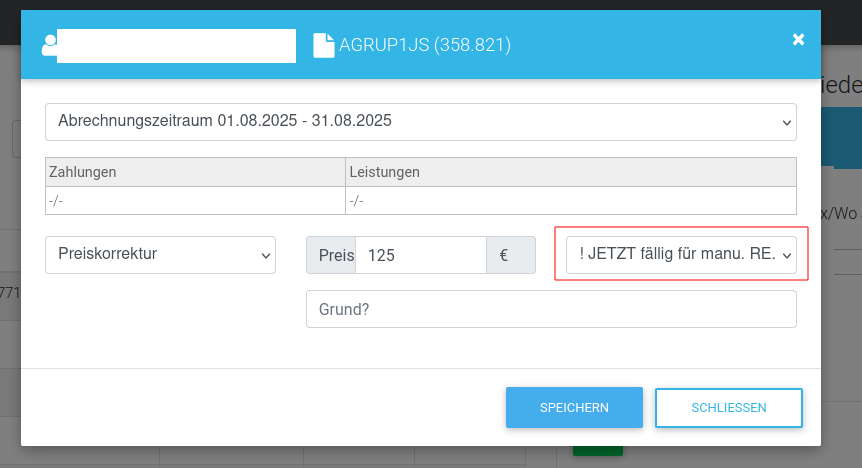
Task: Click the user profile icon in header
Action: 49,45
